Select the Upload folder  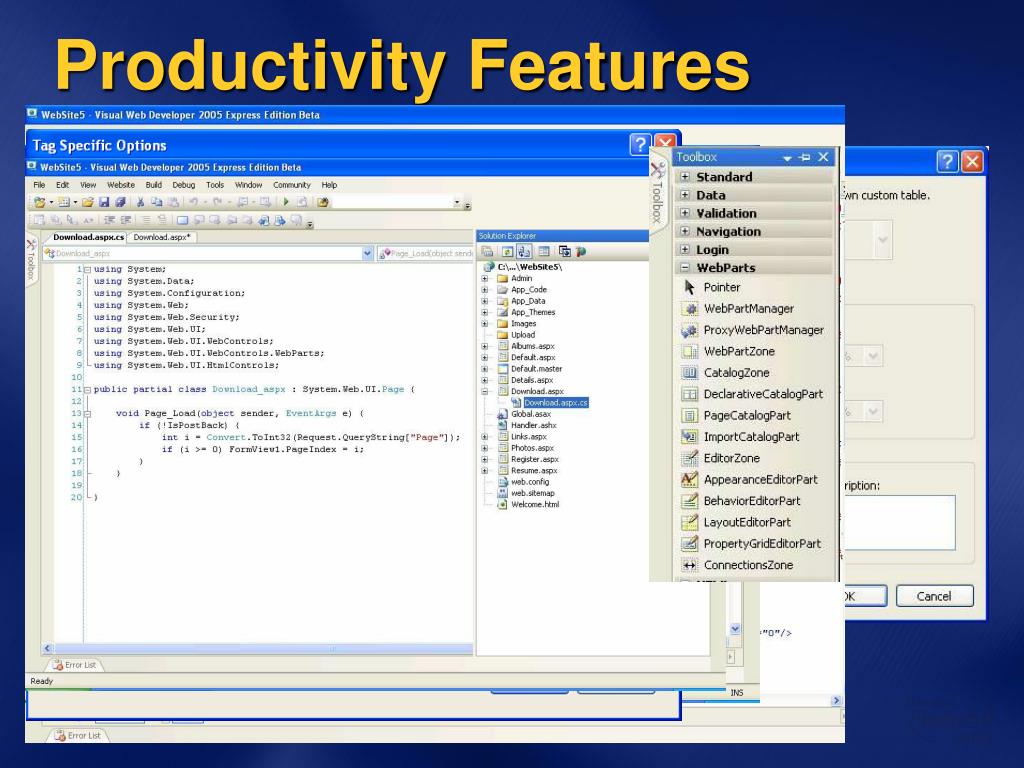click(522, 335)
